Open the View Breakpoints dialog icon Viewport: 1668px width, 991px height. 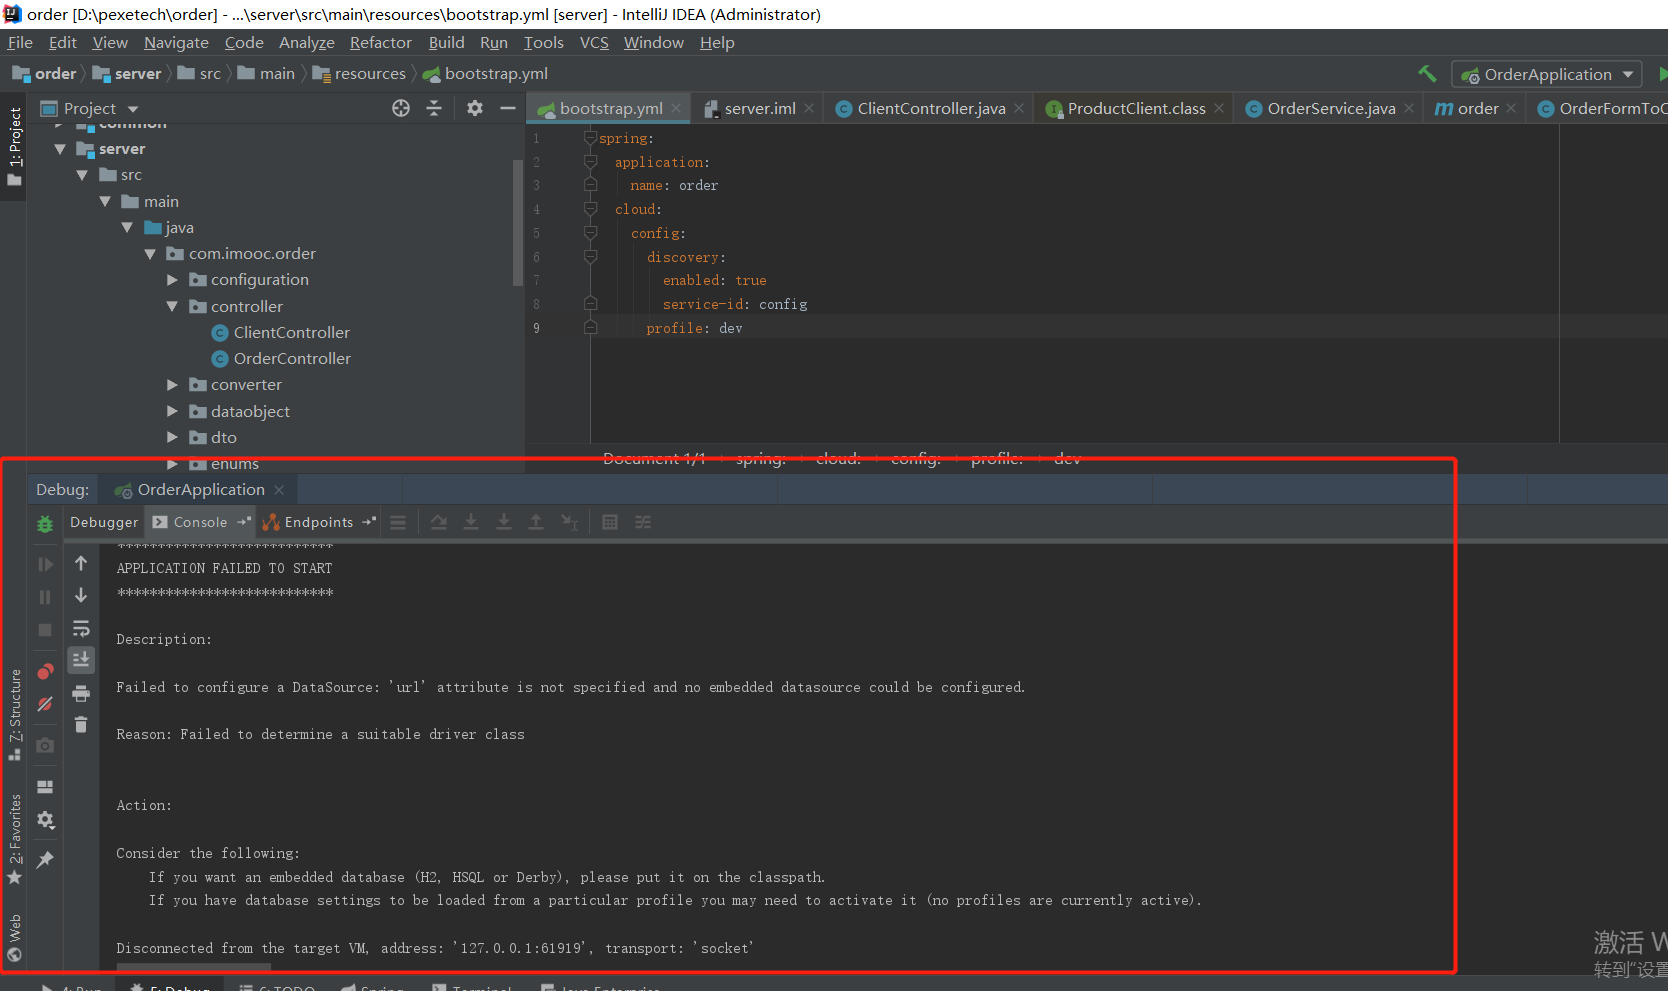pos(45,671)
